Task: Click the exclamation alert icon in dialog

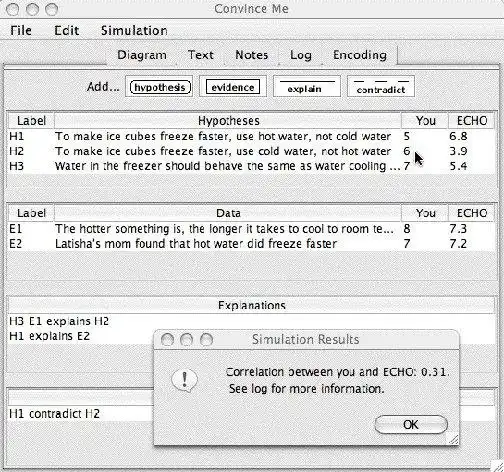Action: click(184, 380)
